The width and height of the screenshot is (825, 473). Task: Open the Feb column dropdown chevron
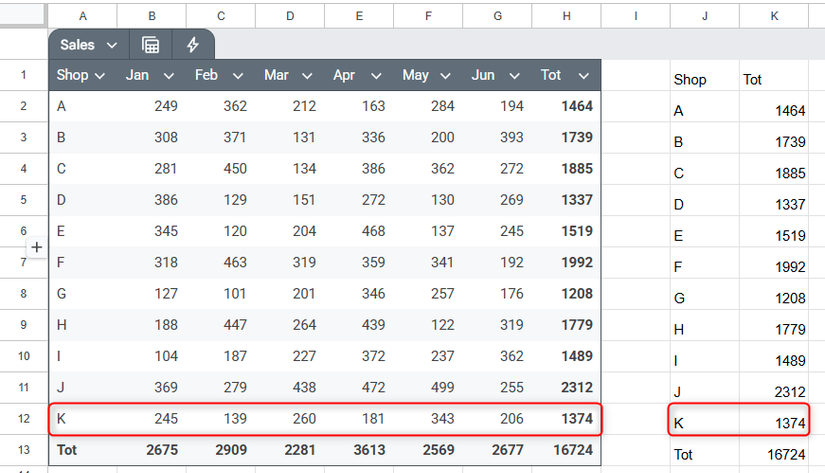[238, 76]
